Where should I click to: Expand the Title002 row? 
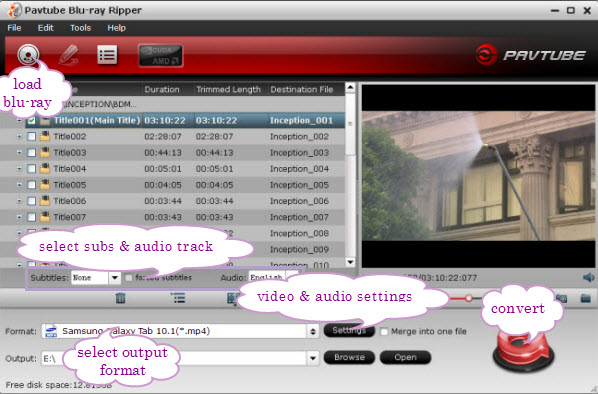[19, 137]
